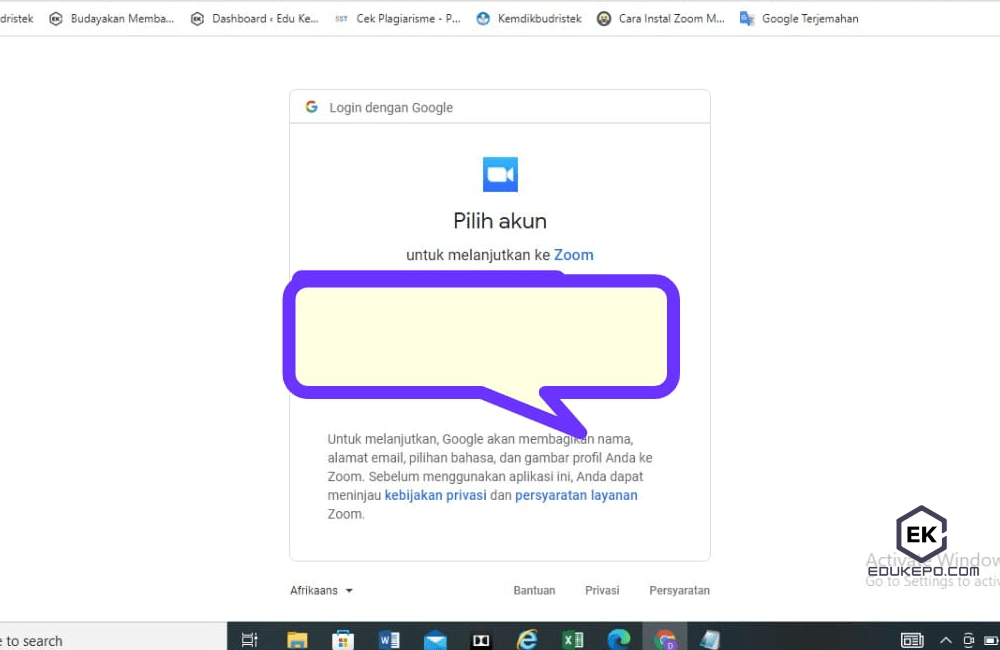Open the Google Terjemahan bookmark
Image resolution: width=1000 pixels, height=650 pixels.
798,18
